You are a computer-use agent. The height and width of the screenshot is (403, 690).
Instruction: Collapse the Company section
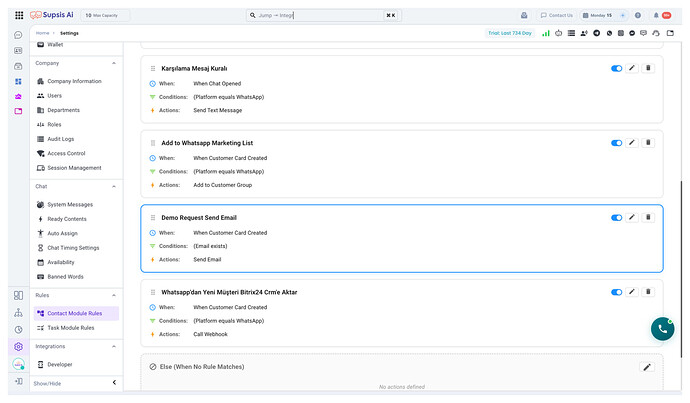point(114,63)
